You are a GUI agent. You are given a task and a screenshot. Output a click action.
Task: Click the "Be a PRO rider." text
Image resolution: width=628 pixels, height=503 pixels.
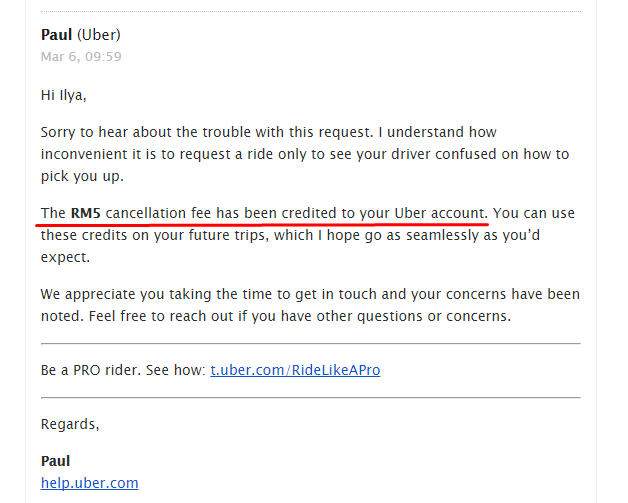86,370
